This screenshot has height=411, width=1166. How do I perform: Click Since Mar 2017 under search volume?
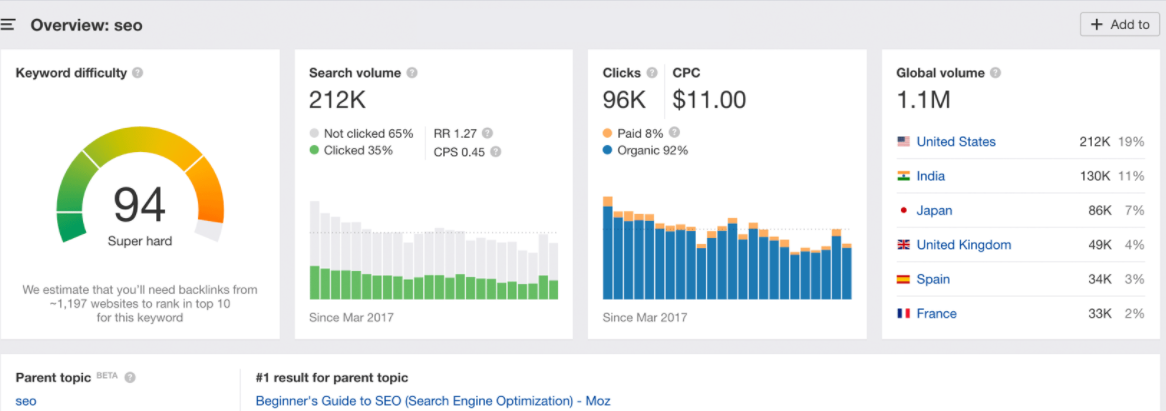[351, 317]
